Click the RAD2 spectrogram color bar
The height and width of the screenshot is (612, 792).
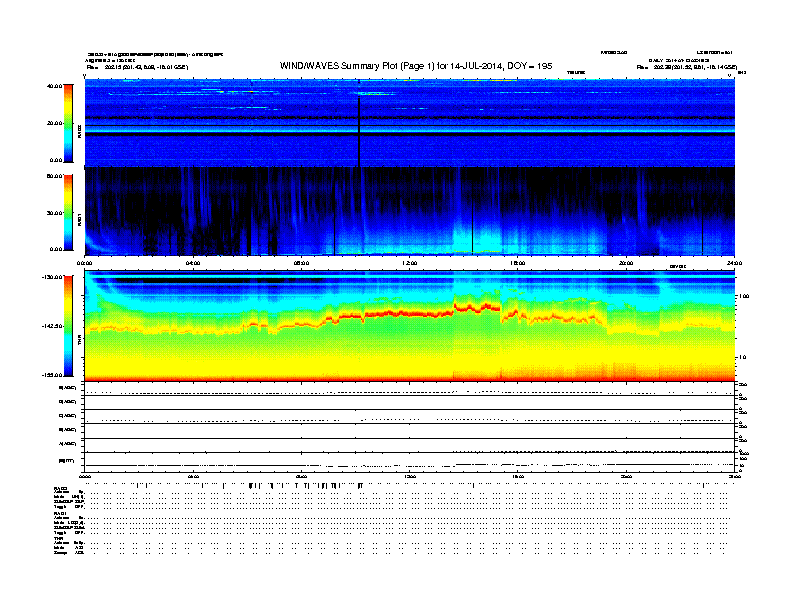click(x=68, y=123)
